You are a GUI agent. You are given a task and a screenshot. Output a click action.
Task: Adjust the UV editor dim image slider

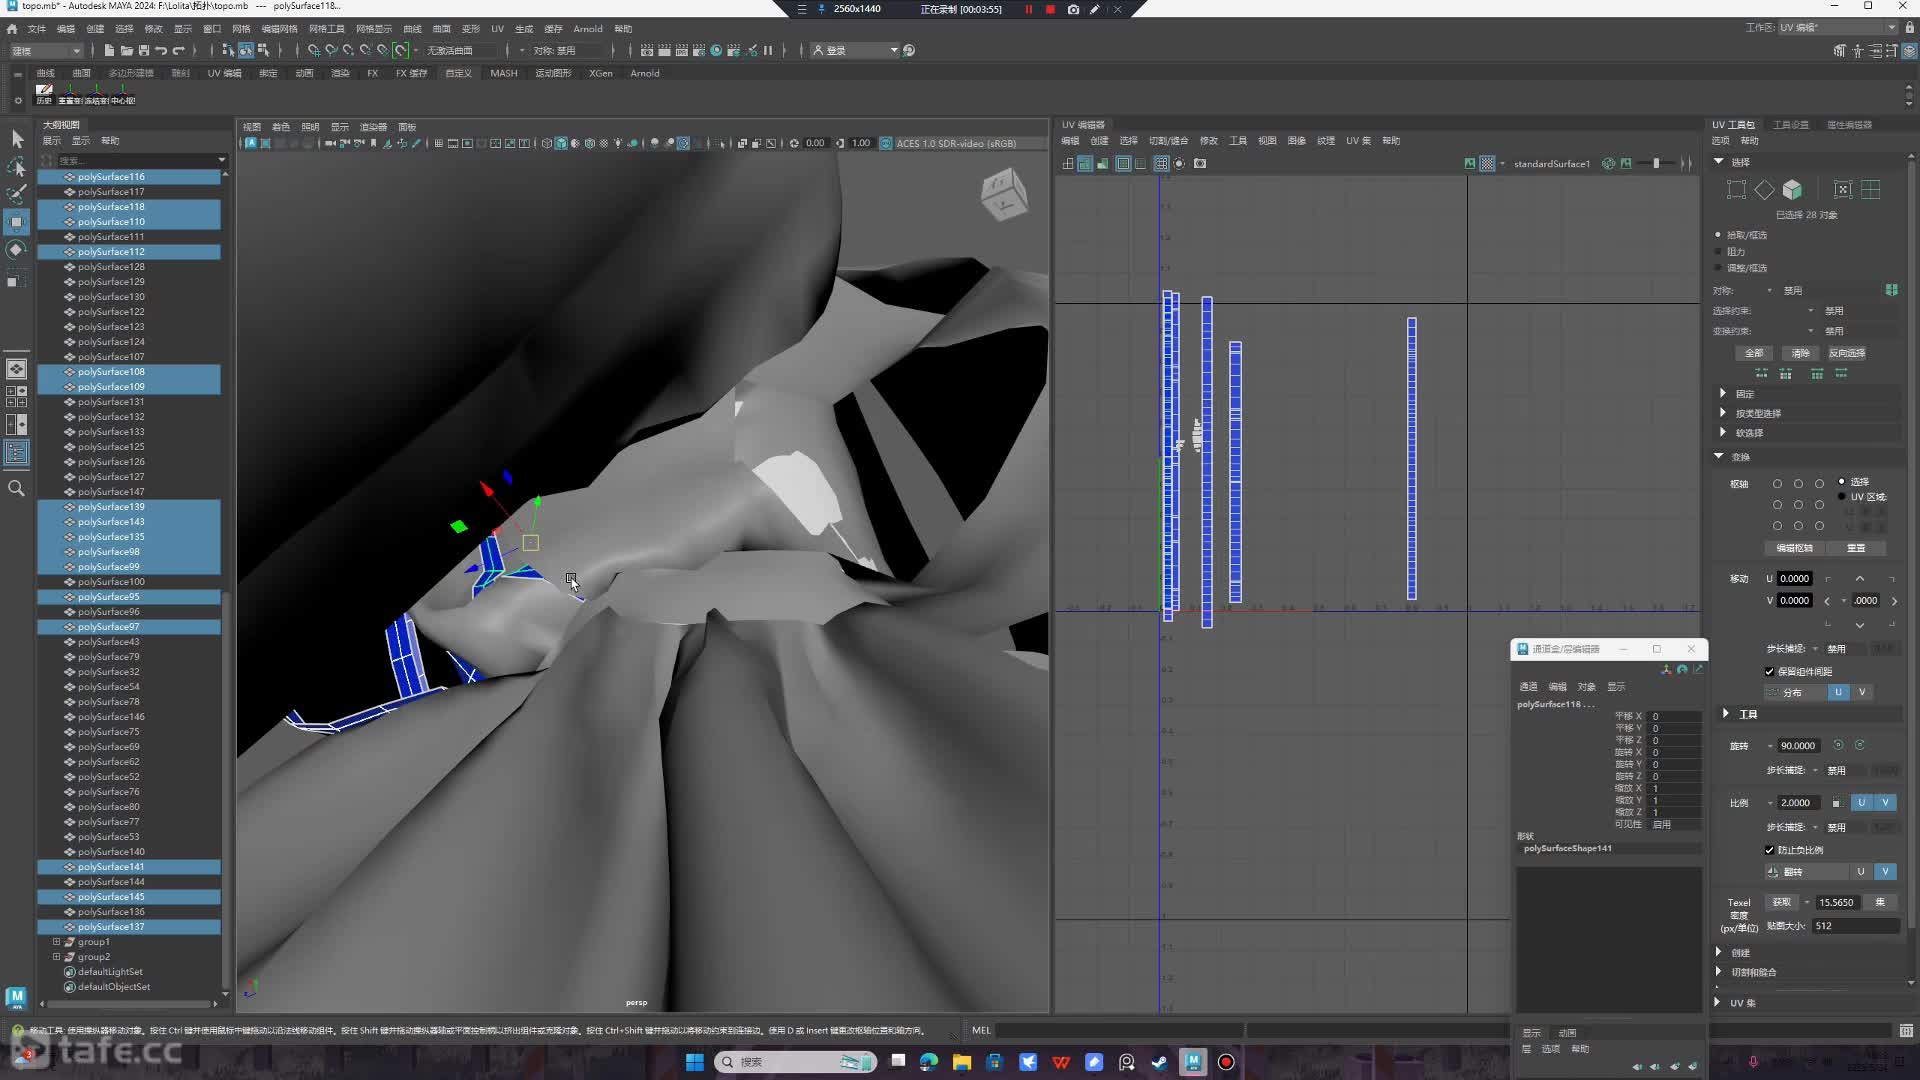coord(1657,163)
